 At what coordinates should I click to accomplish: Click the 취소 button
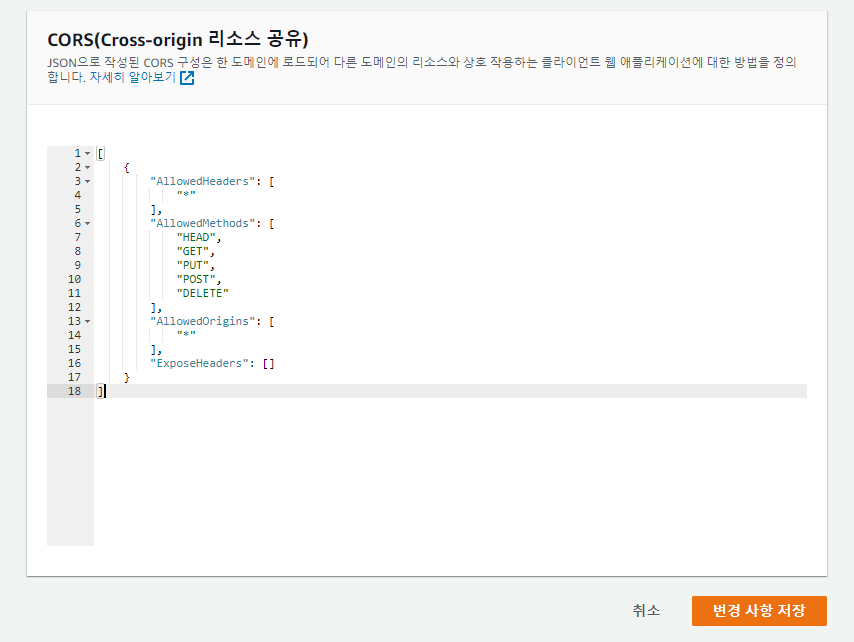click(x=646, y=610)
